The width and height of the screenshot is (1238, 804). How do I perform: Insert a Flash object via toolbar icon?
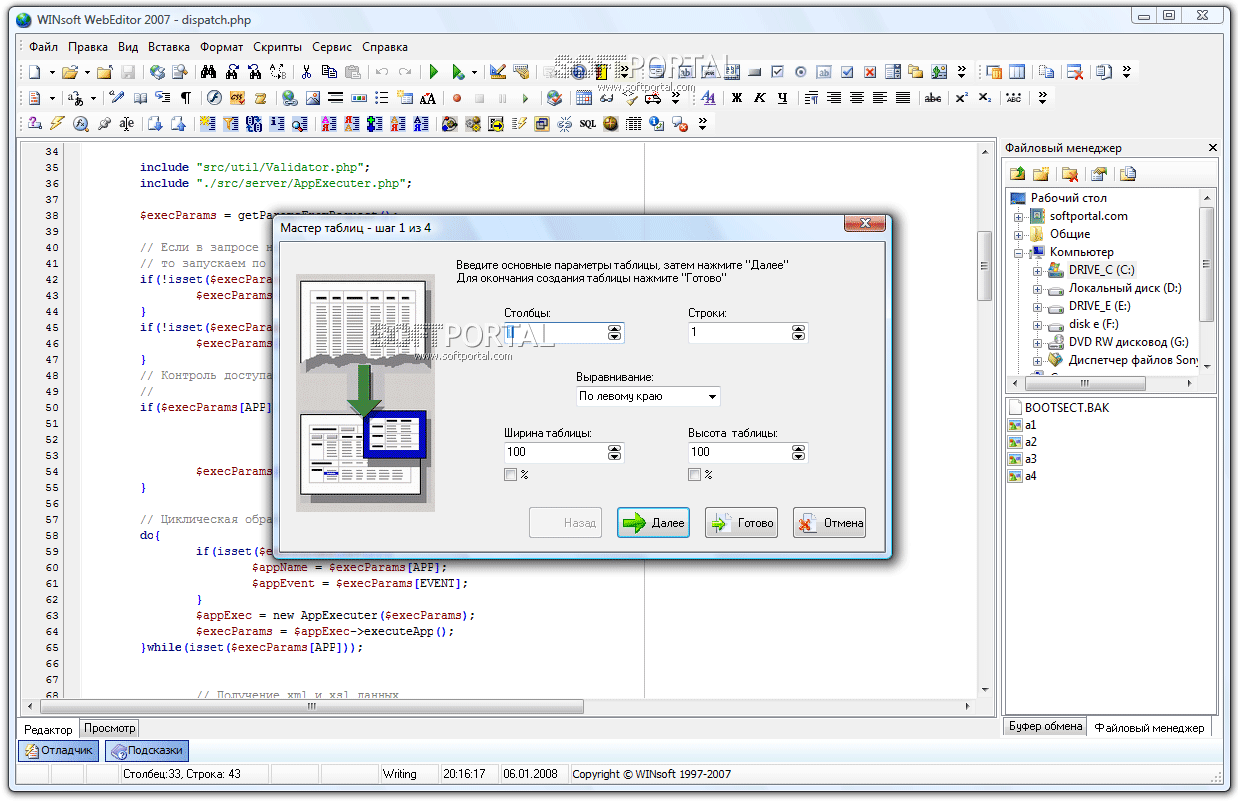coord(213,98)
